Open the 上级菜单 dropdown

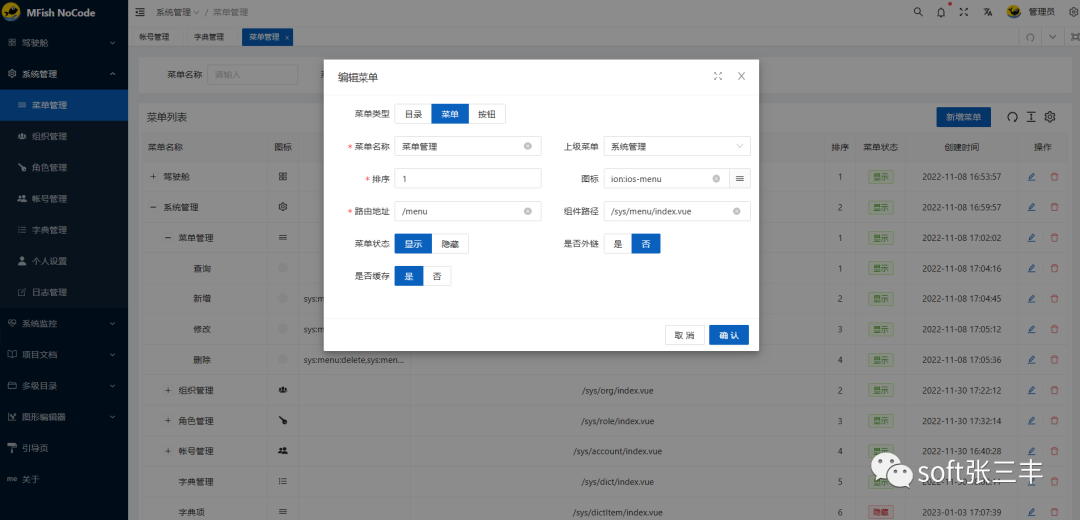point(677,146)
